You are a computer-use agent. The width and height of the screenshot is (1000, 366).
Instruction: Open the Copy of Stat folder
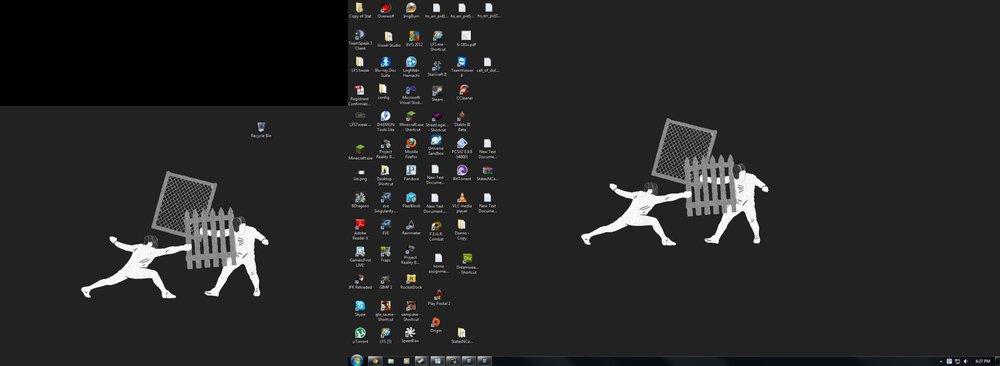tap(360, 10)
